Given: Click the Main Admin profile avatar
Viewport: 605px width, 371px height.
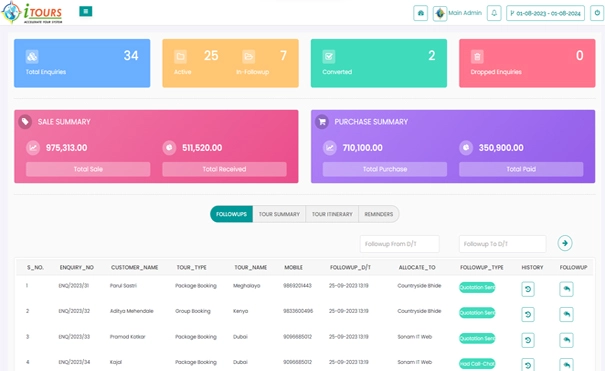Looking at the screenshot, I should (440, 13).
